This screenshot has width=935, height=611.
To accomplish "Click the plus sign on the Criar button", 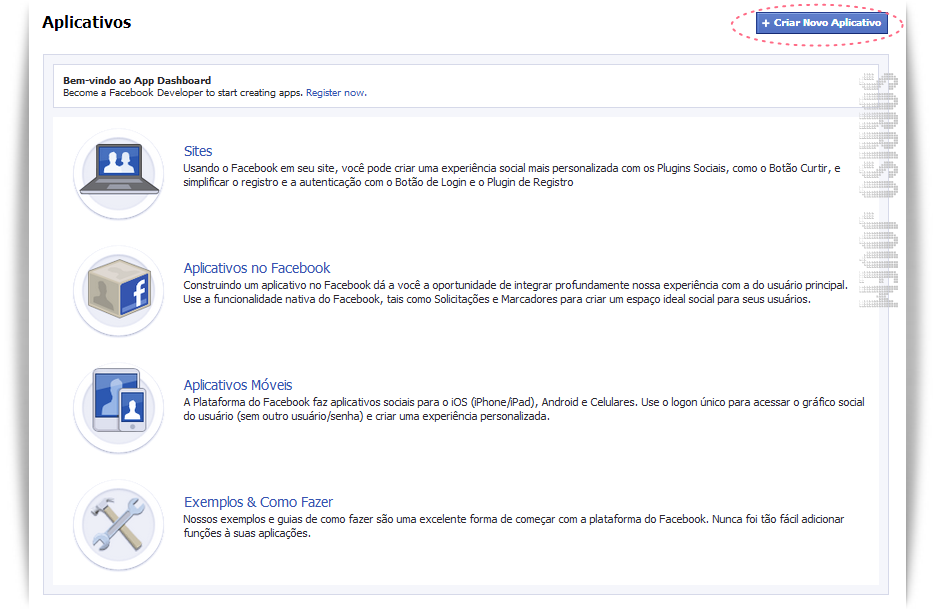I will 766,23.
